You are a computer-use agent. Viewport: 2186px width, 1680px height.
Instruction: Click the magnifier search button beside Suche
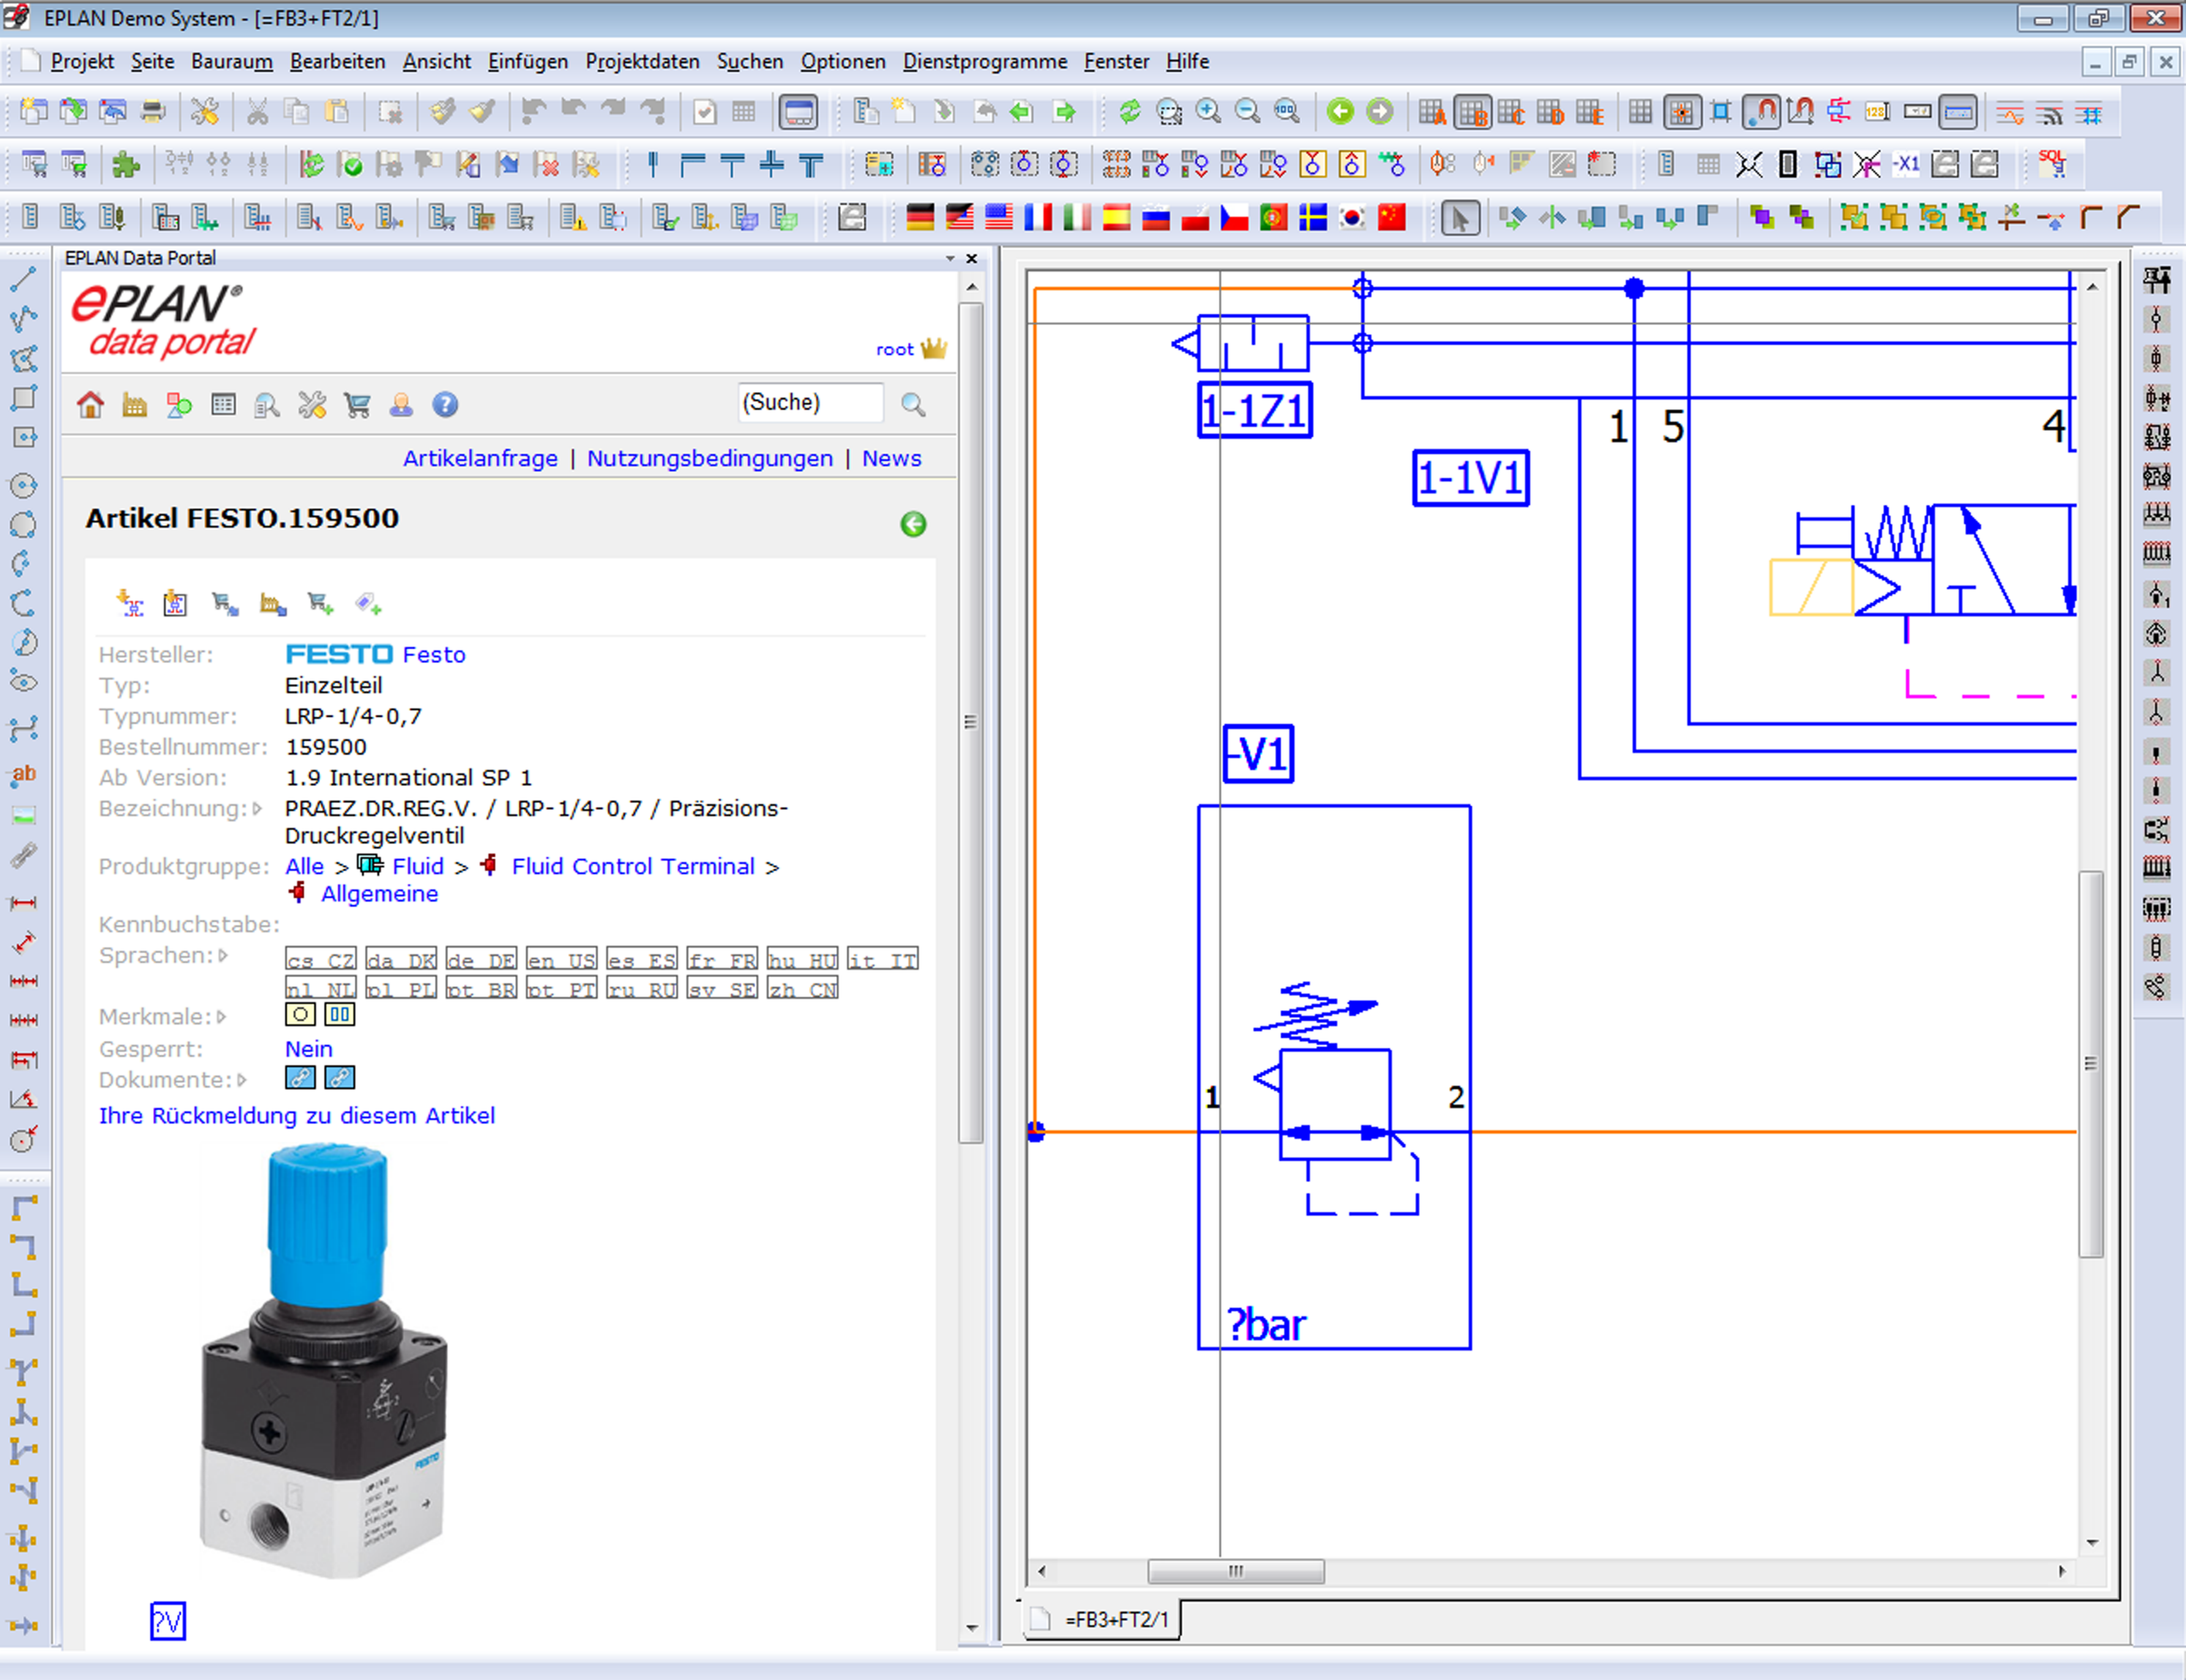click(912, 404)
